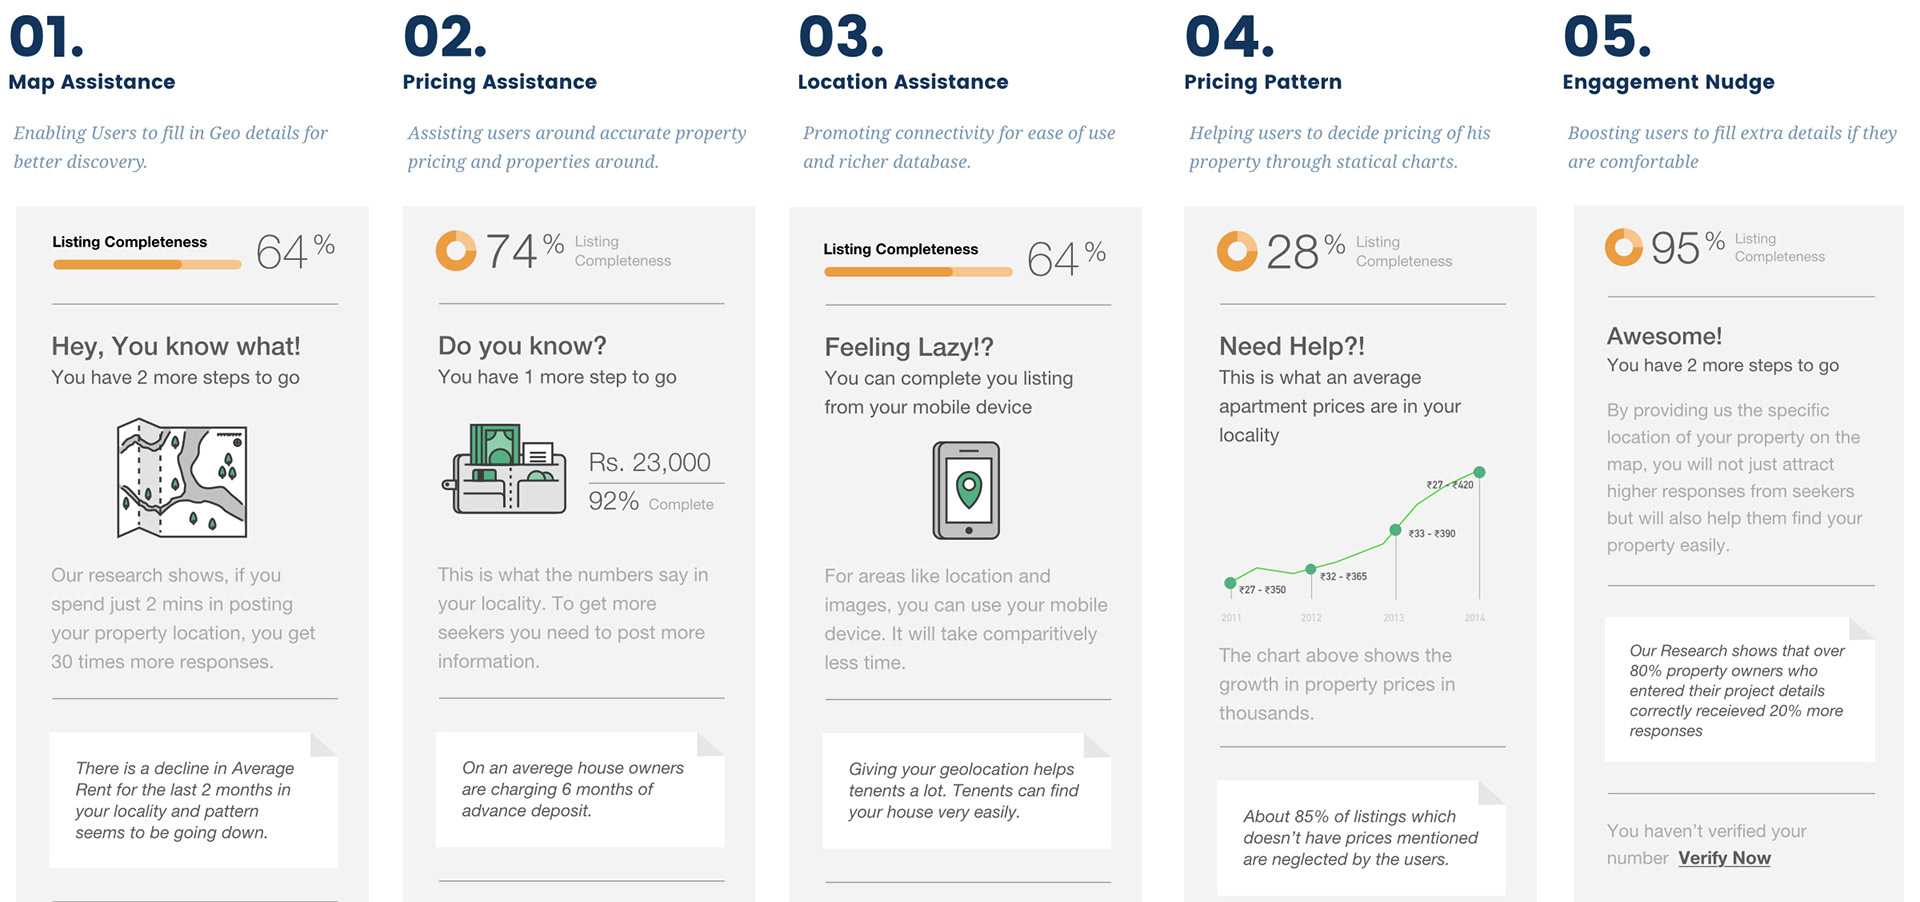Viewport: 1920px width, 902px height.
Task: Open the 80% property owners research note
Action: click(x=1740, y=690)
